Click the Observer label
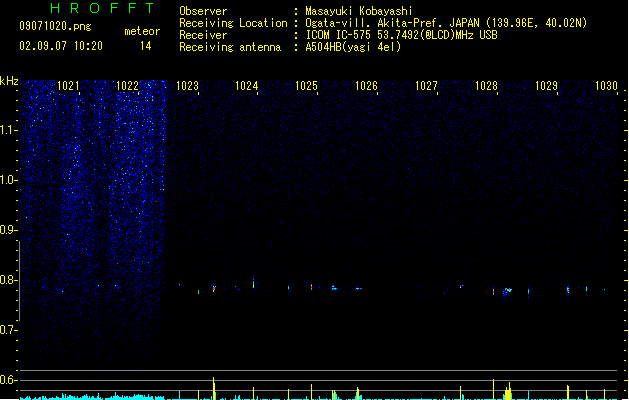 click(x=203, y=11)
